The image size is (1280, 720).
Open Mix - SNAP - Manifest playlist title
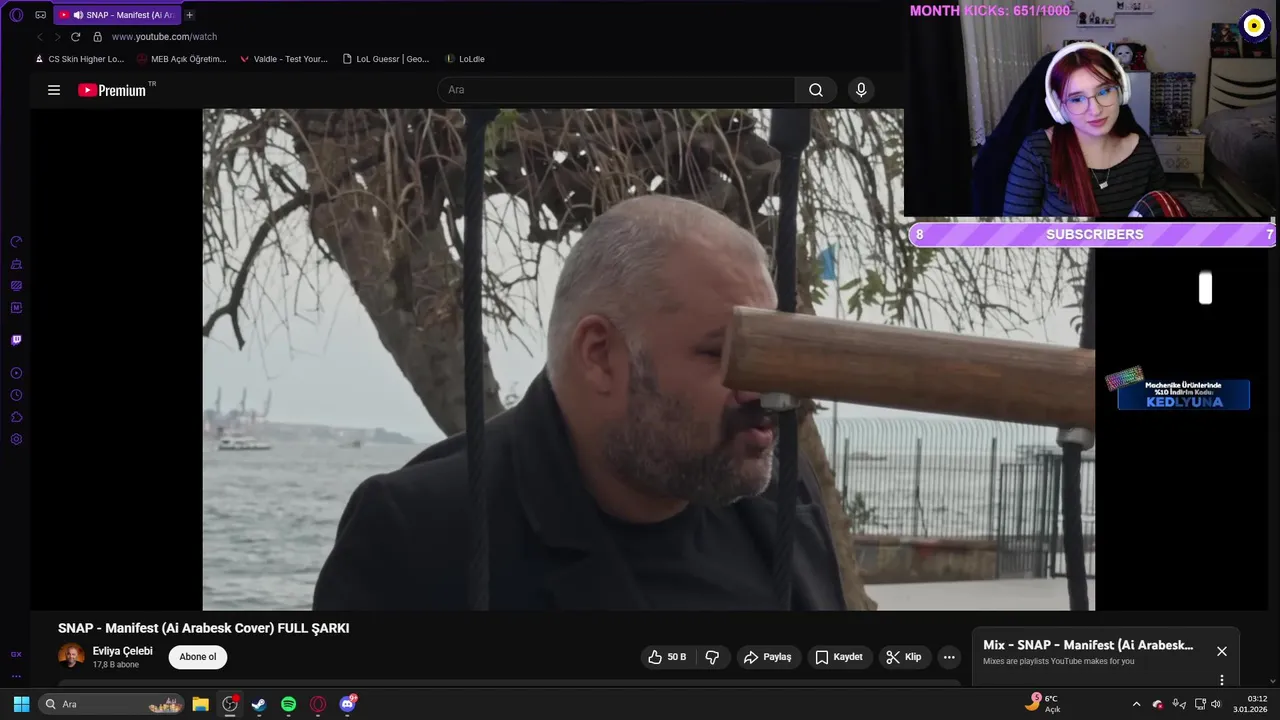1088,645
